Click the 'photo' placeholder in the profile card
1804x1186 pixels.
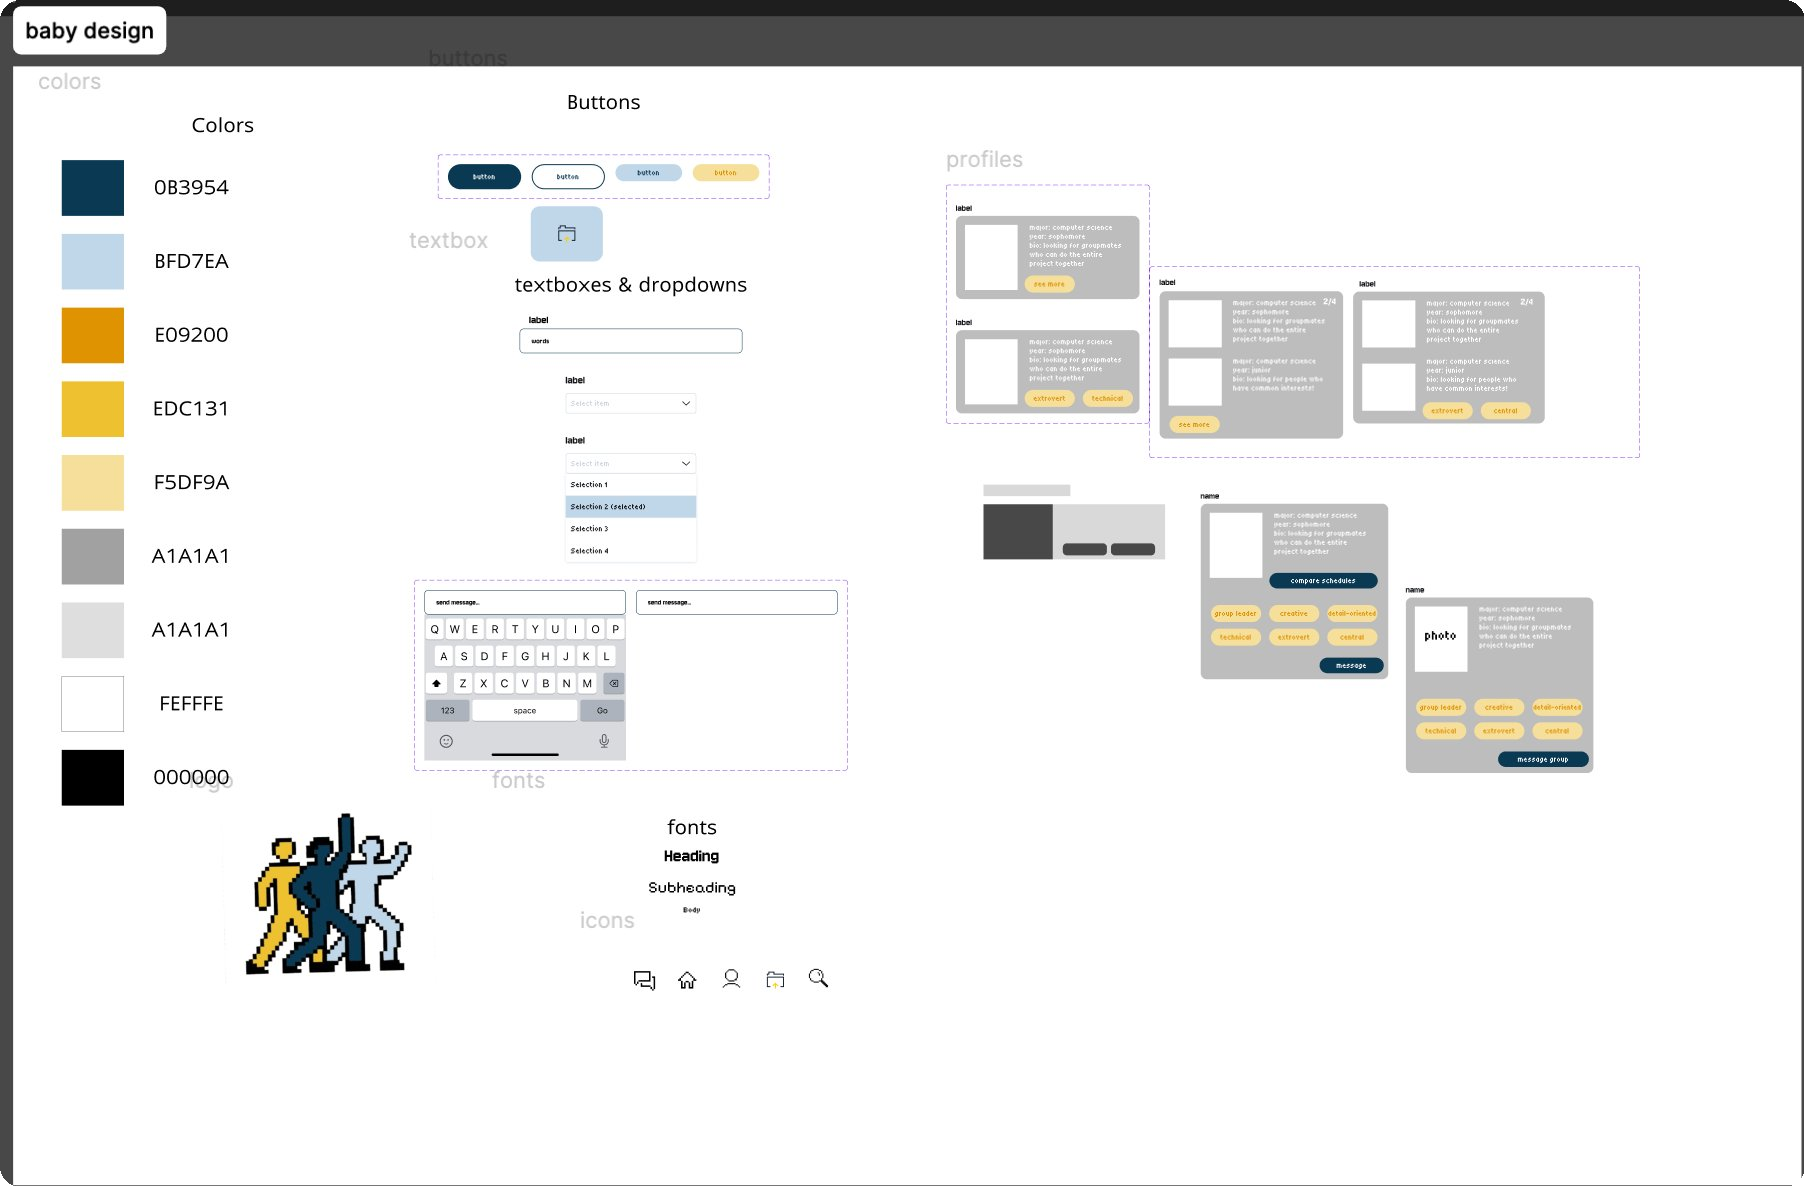click(x=1440, y=637)
